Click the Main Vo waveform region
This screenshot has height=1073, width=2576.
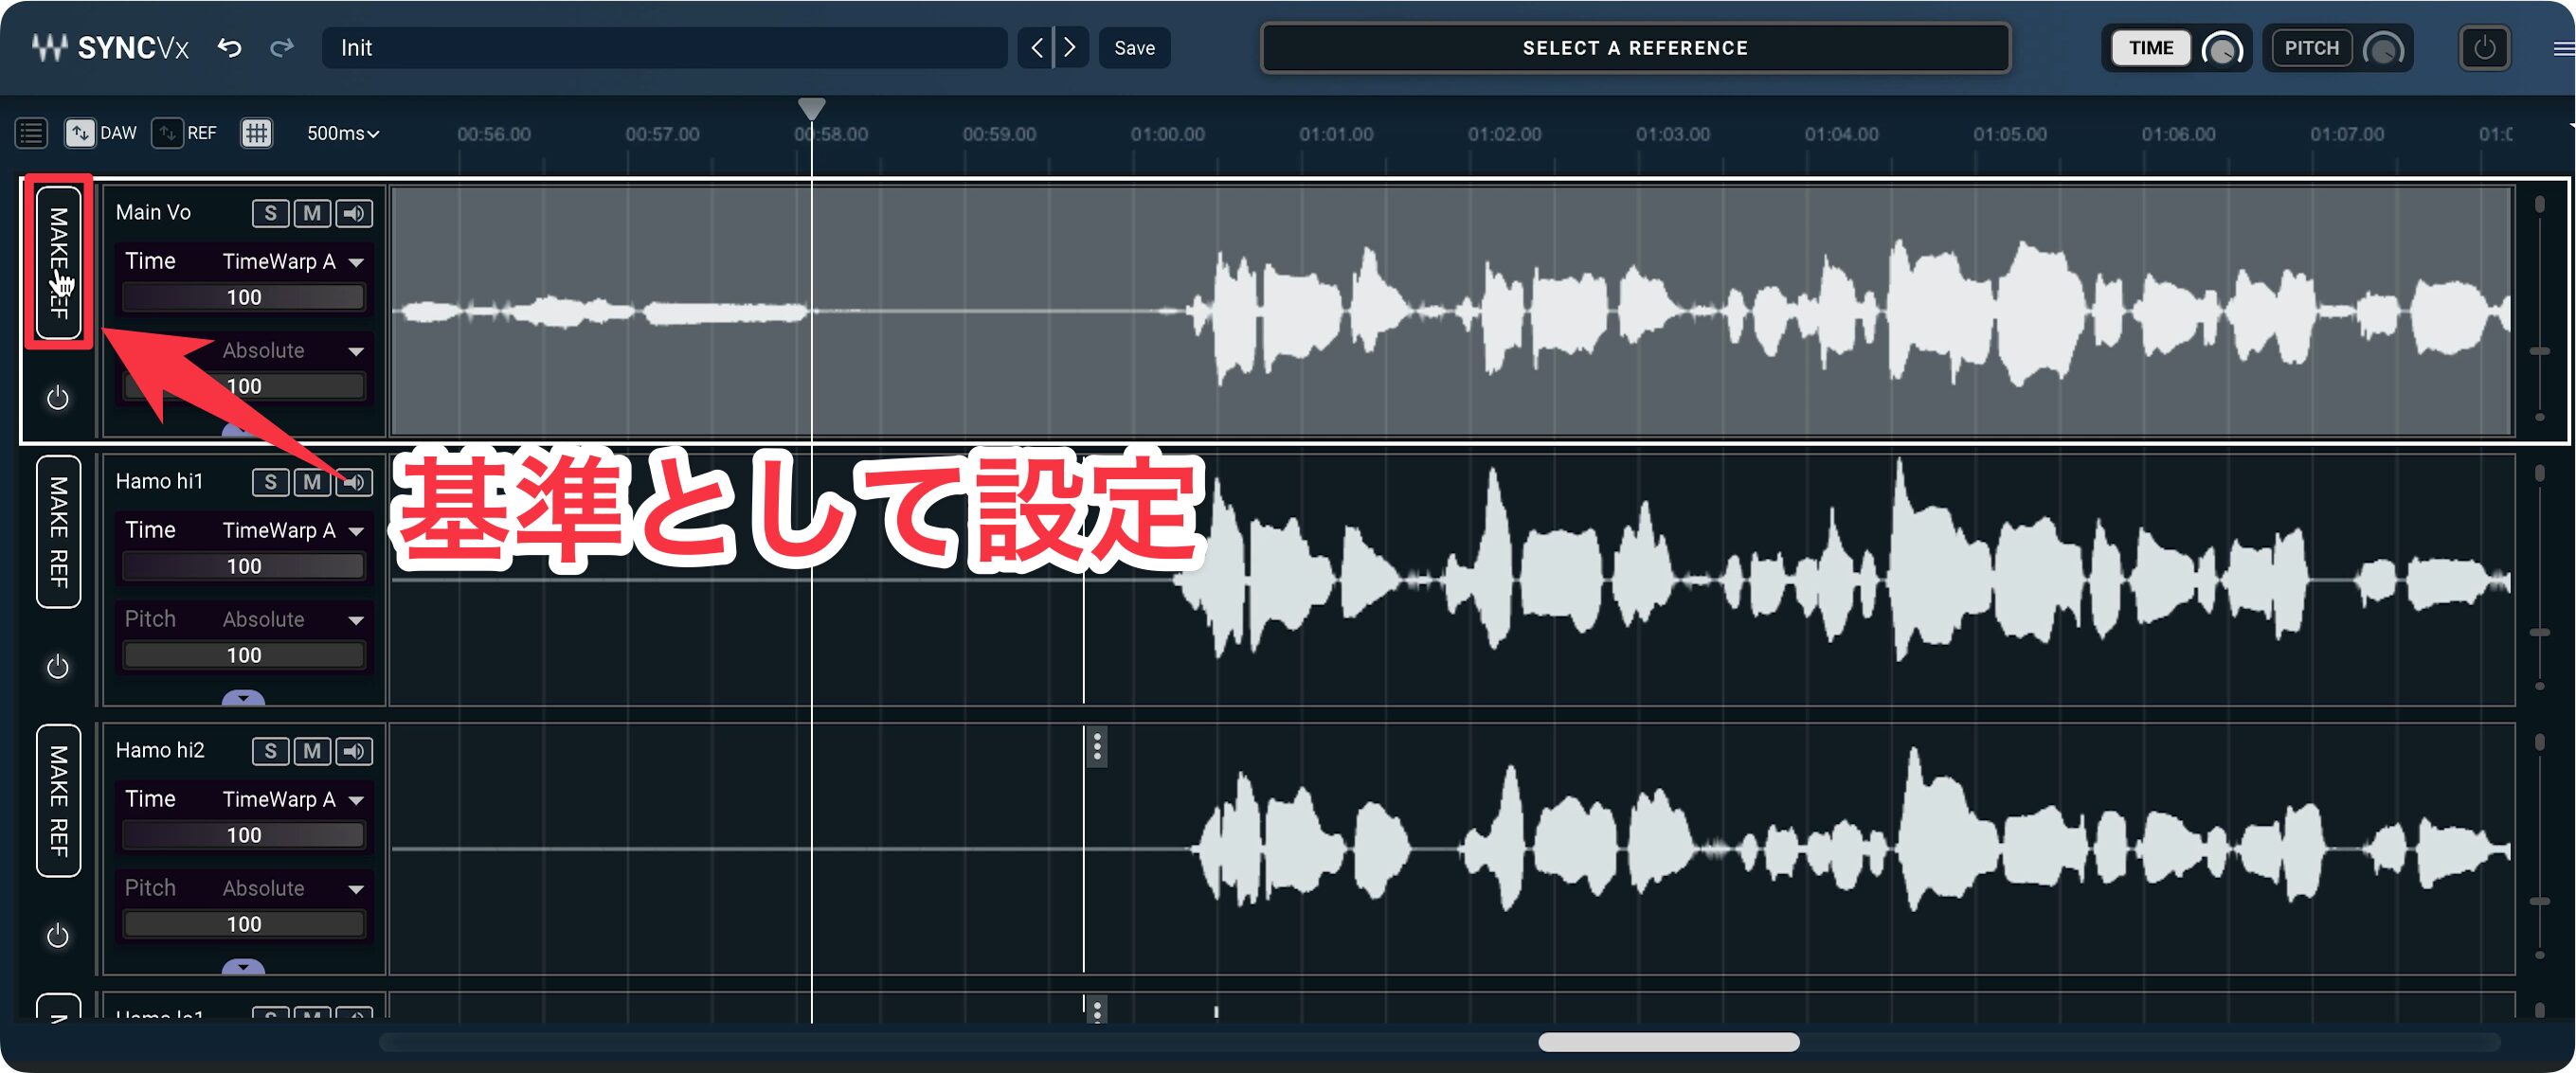coord(1451,311)
